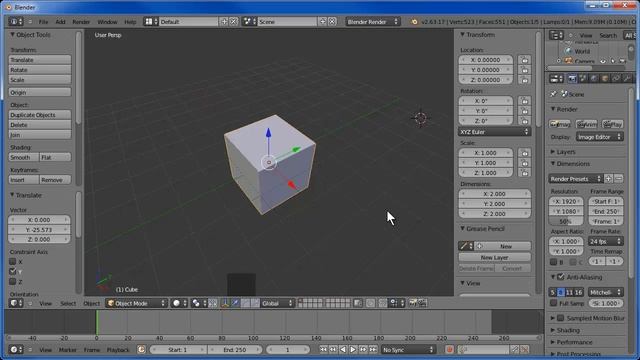Open the Help menu

(130, 22)
